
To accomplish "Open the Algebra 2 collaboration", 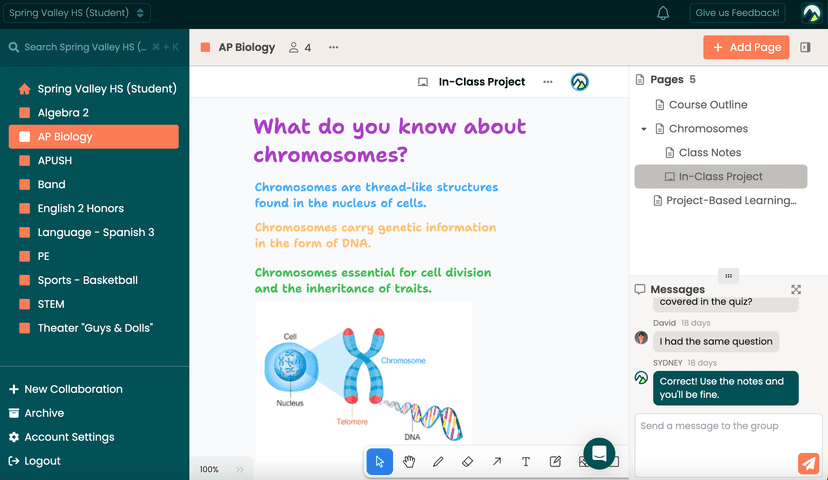I will 63,113.
